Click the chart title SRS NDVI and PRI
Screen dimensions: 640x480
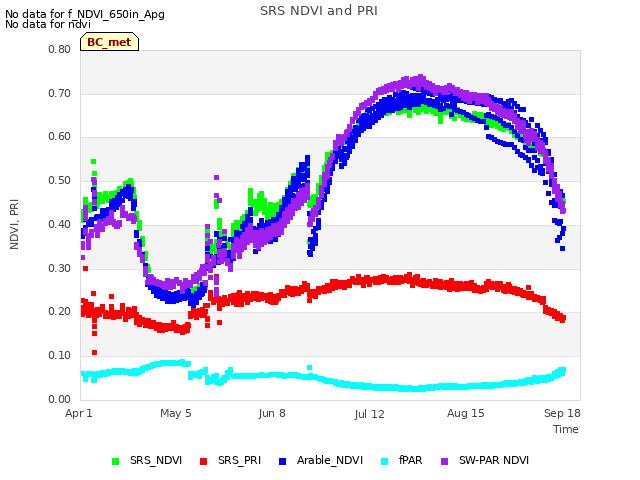(319, 11)
